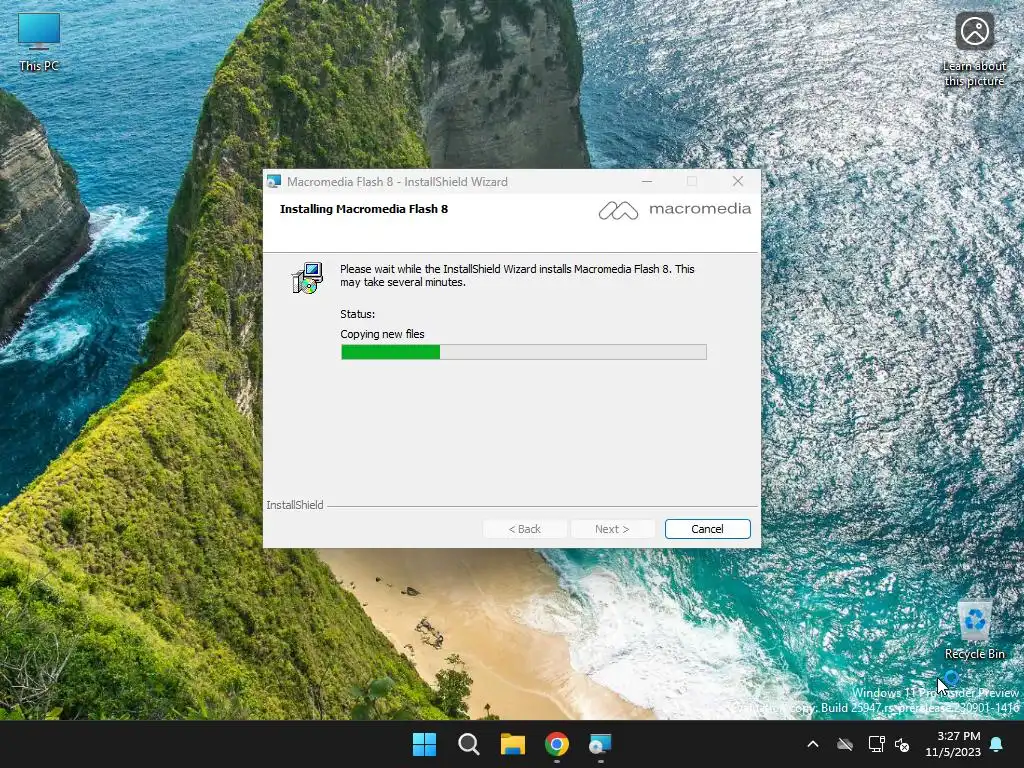Image resolution: width=1024 pixels, height=768 pixels.
Task: Click the Windows Start button
Action: tap(424, 744)
